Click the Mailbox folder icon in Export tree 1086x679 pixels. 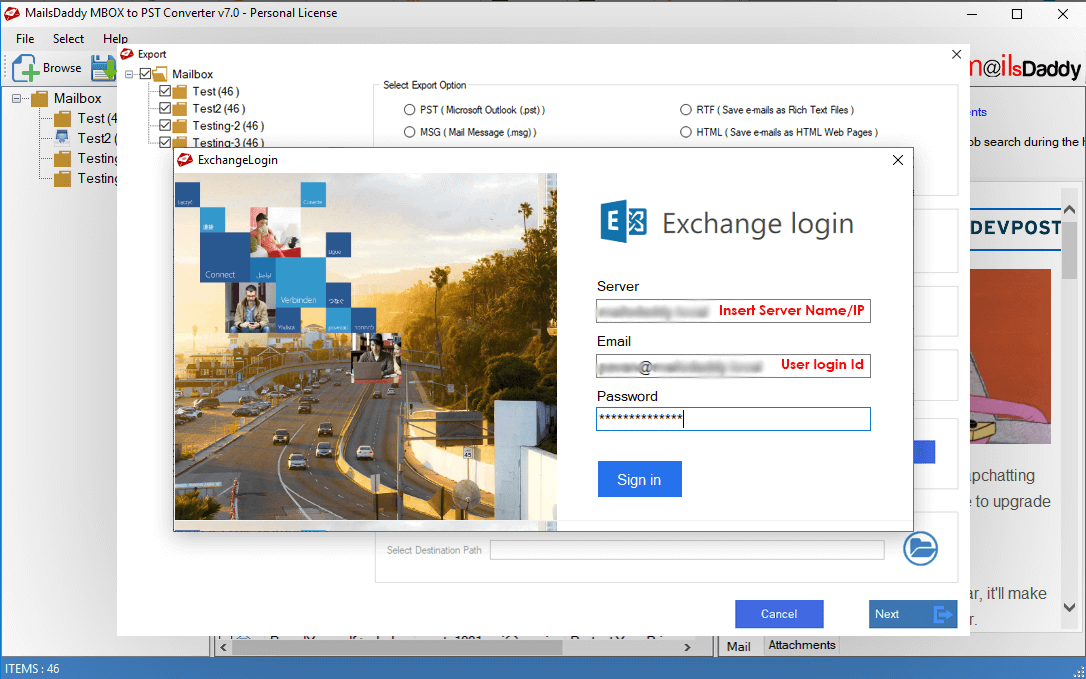160,74
